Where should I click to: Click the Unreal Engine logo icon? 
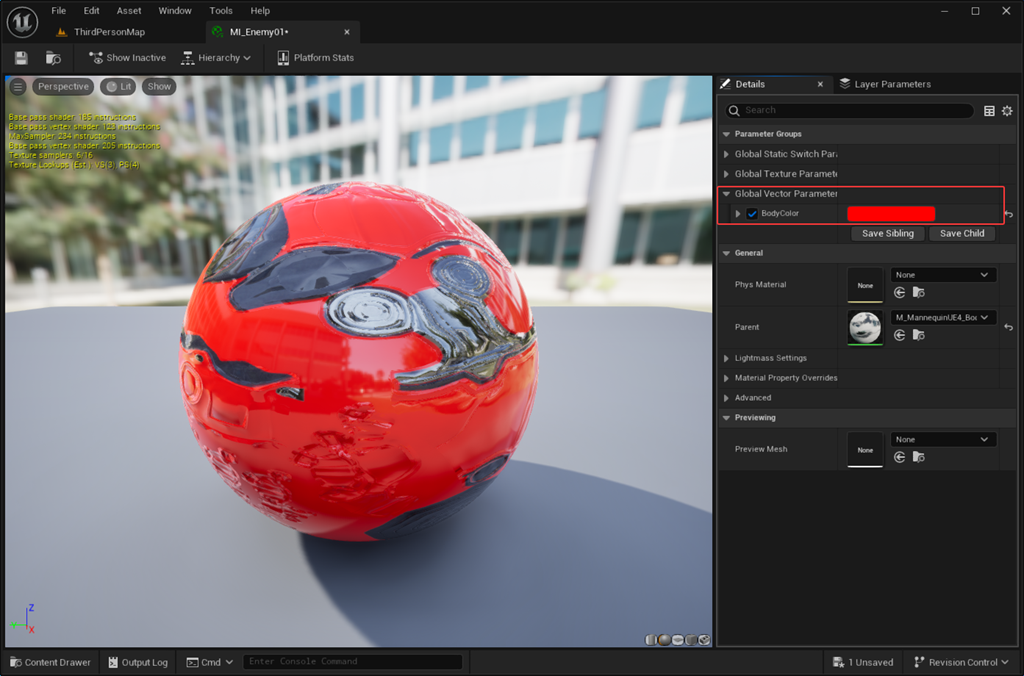[22, 21]
